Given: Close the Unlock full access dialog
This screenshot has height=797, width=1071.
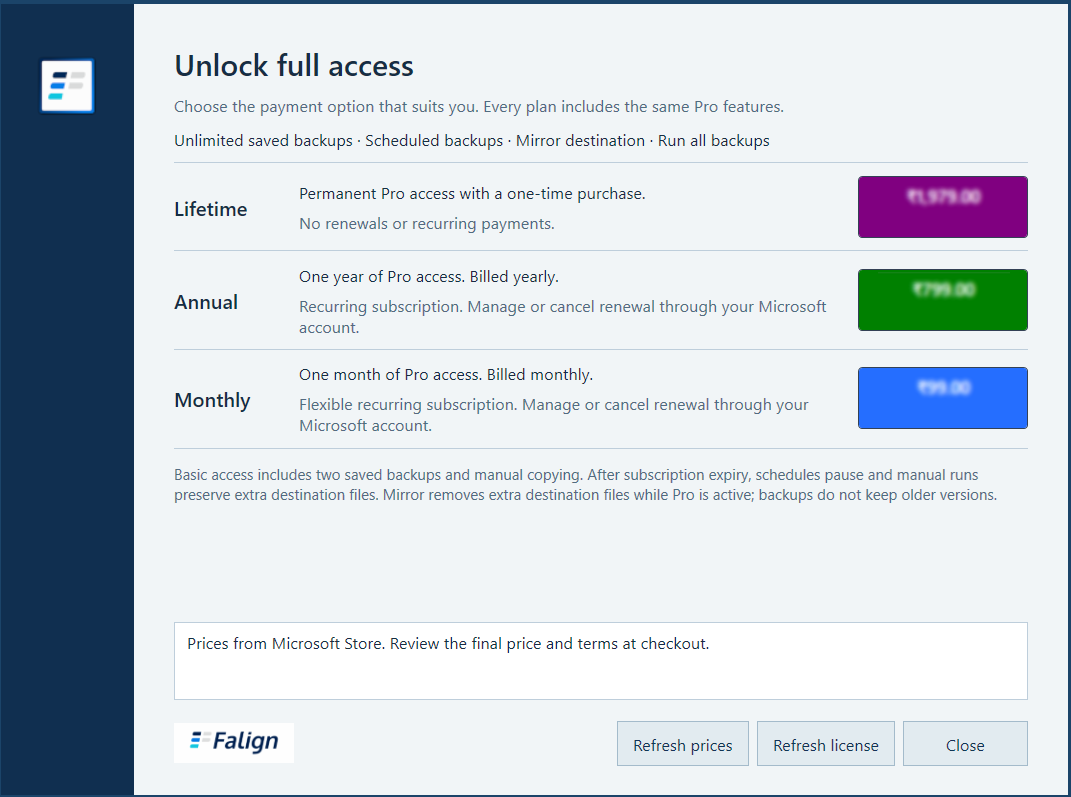Looking at the screenshot, I should point(965,744).
